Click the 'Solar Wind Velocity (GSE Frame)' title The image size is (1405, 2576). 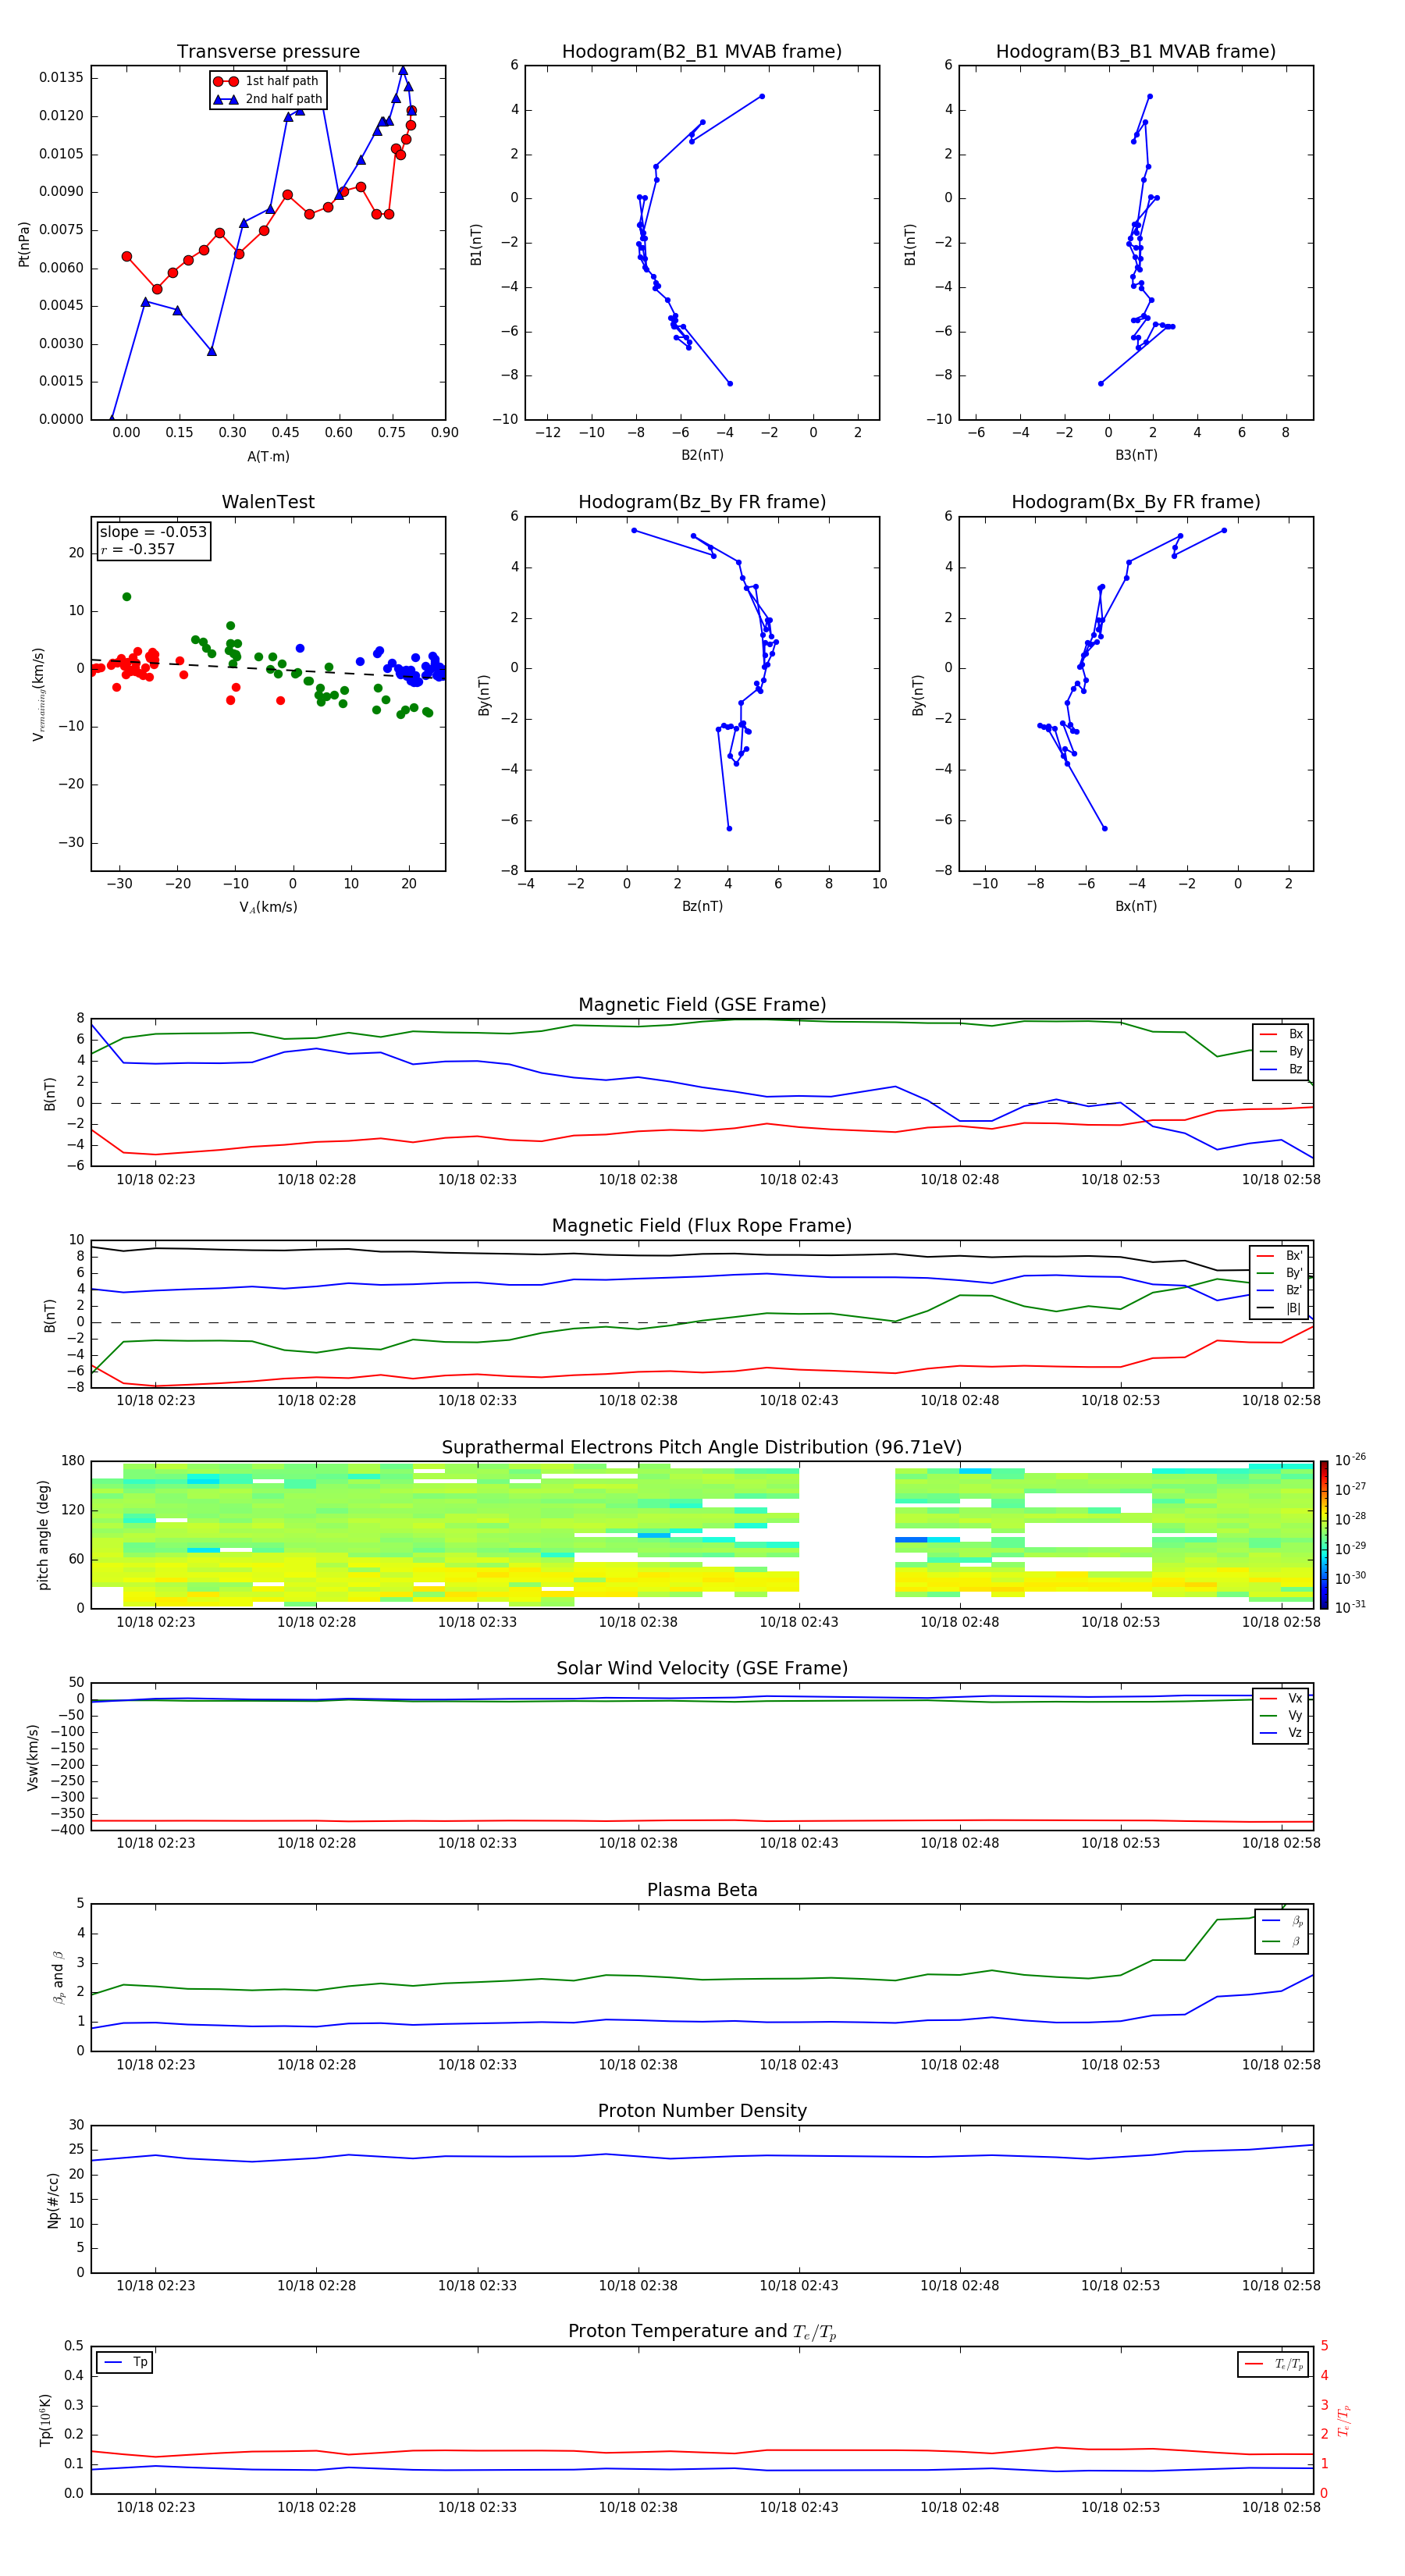click(x=702, y=1668)
